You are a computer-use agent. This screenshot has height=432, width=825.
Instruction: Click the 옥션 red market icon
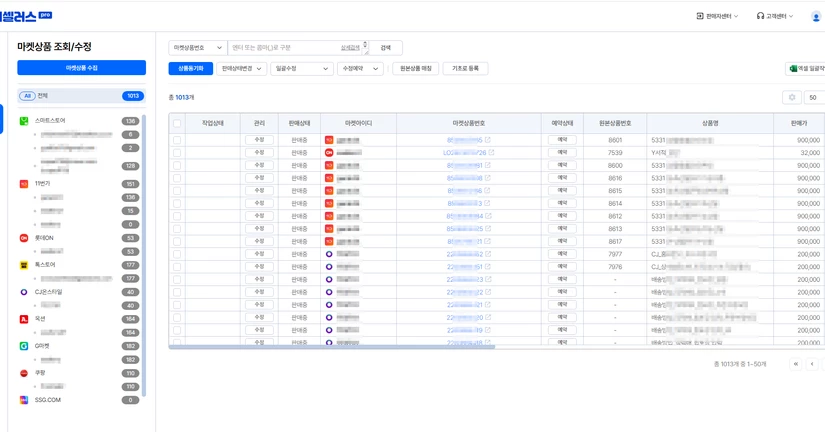tap(24, 319)
